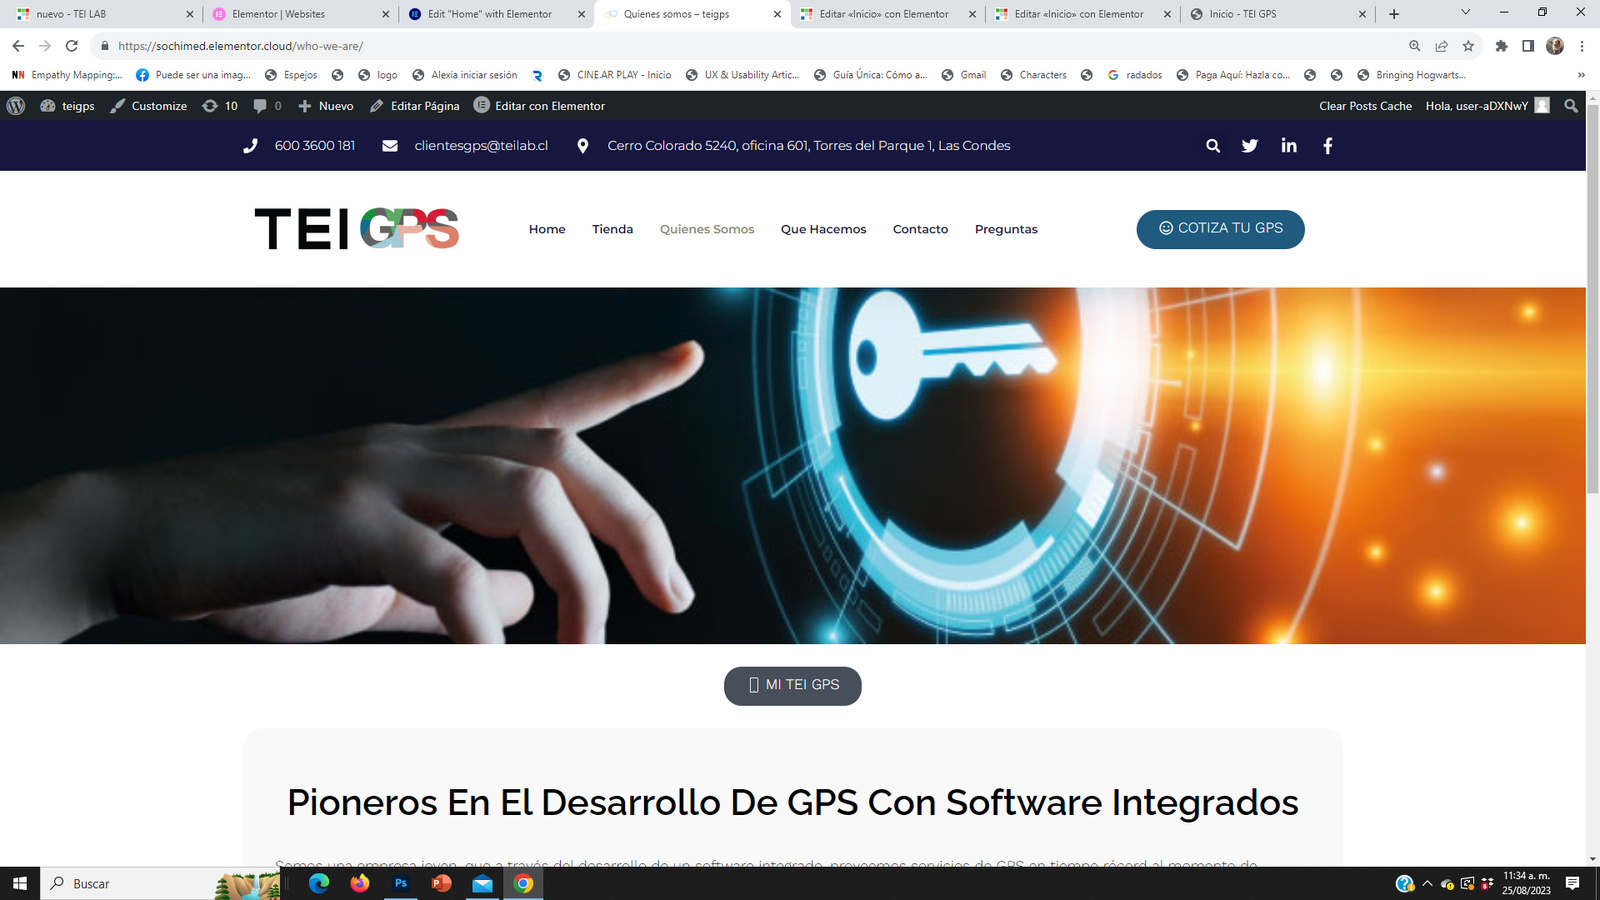The width and height of the screenshot is (1600, 900).
Task: Go to Que Hacemos in navigation
Action: 823,229
